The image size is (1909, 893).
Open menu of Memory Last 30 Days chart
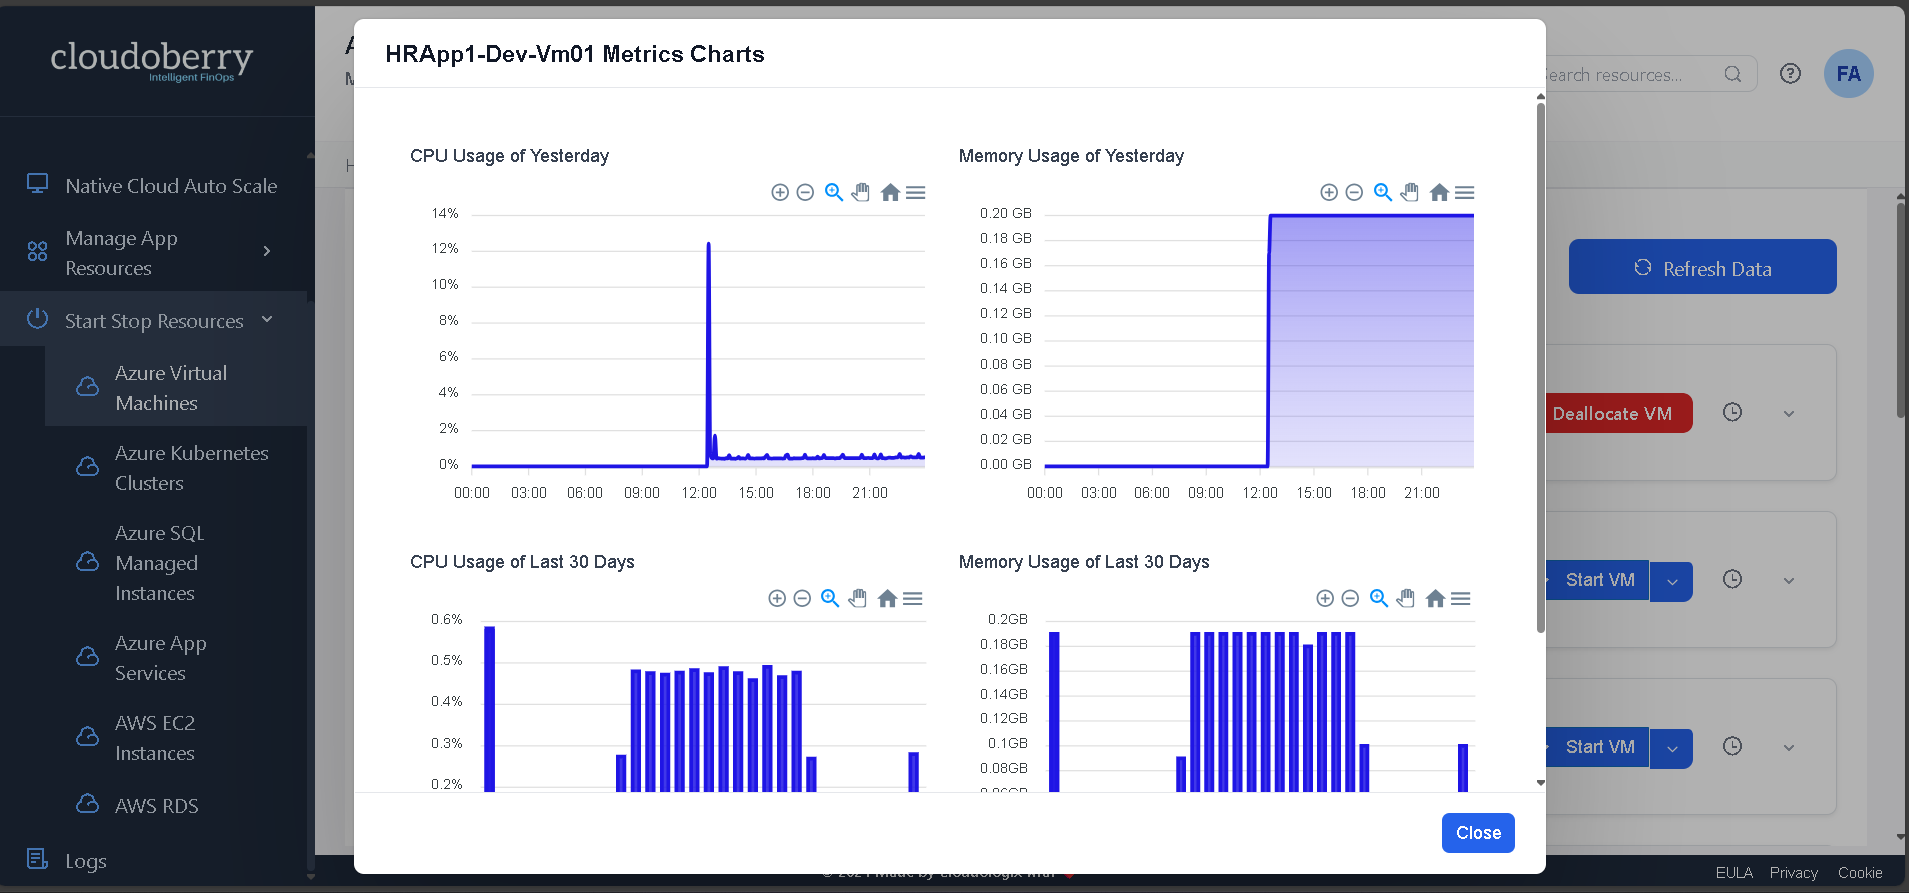click(x=1460, y=598)
